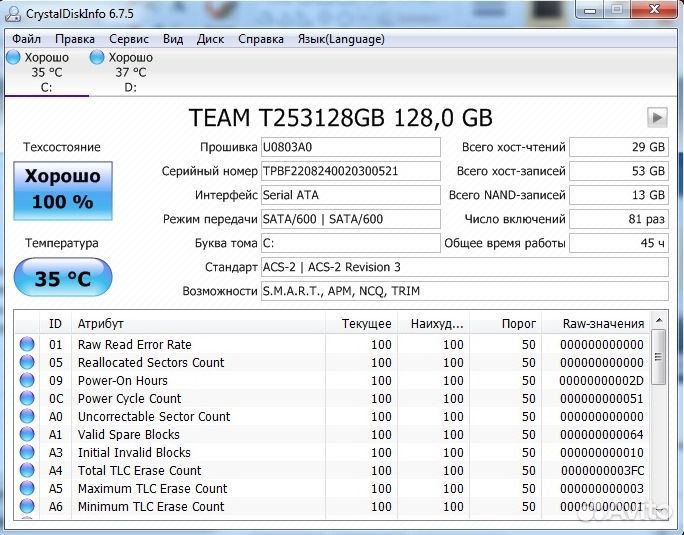Maximize the CrystalDiskInfo window

click(616, 10)
